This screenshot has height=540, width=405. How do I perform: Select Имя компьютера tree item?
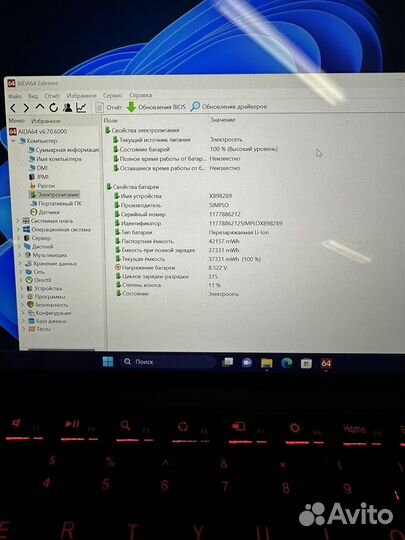[55, 159]
